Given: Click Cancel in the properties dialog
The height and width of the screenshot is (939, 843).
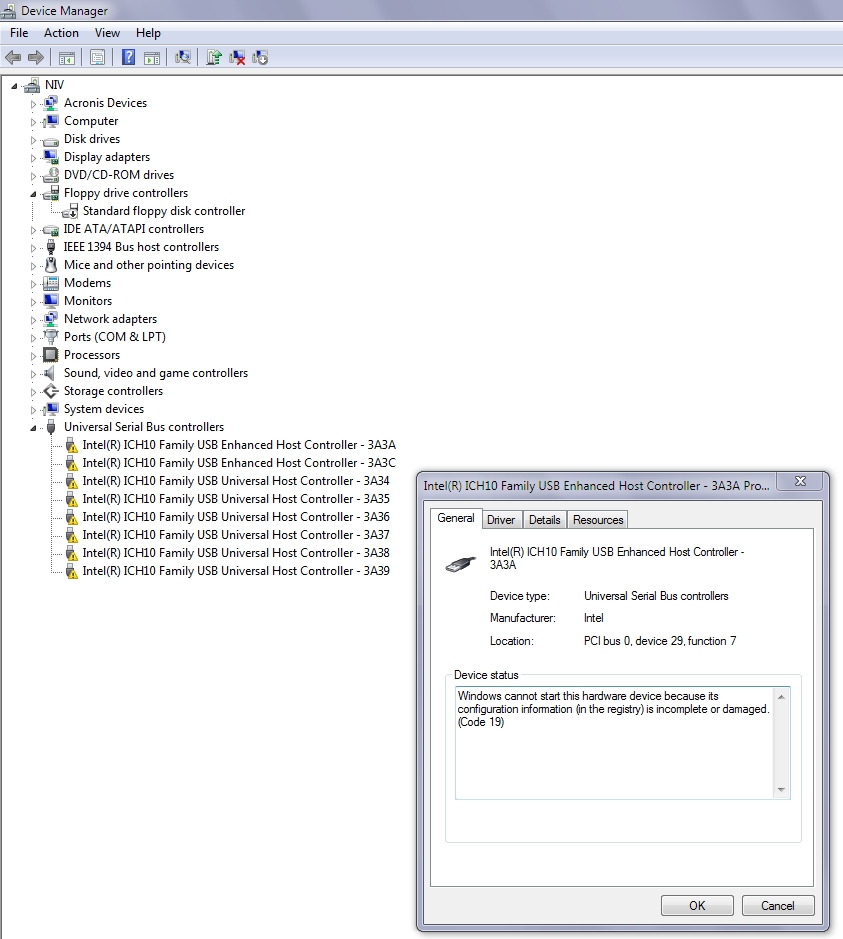Looking at the screenshot, I should 778,905.
